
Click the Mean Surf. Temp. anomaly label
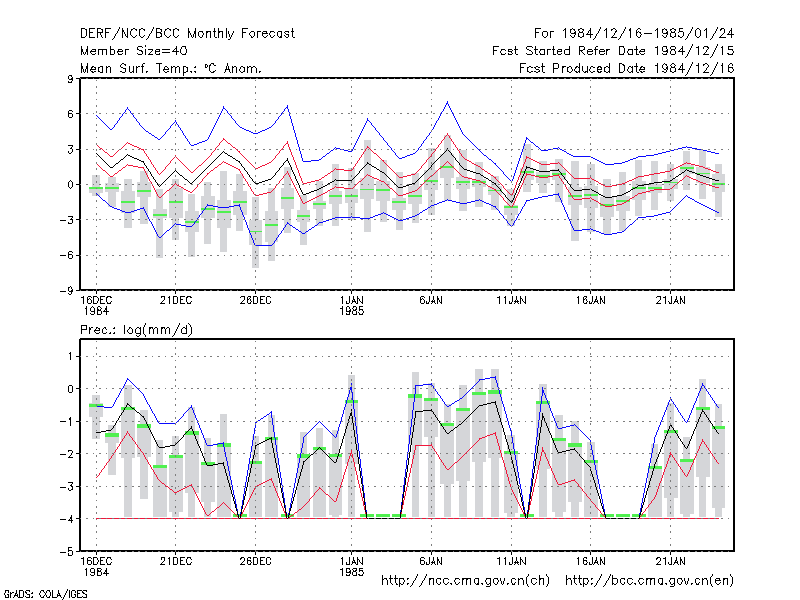click(x=171, y=68)
